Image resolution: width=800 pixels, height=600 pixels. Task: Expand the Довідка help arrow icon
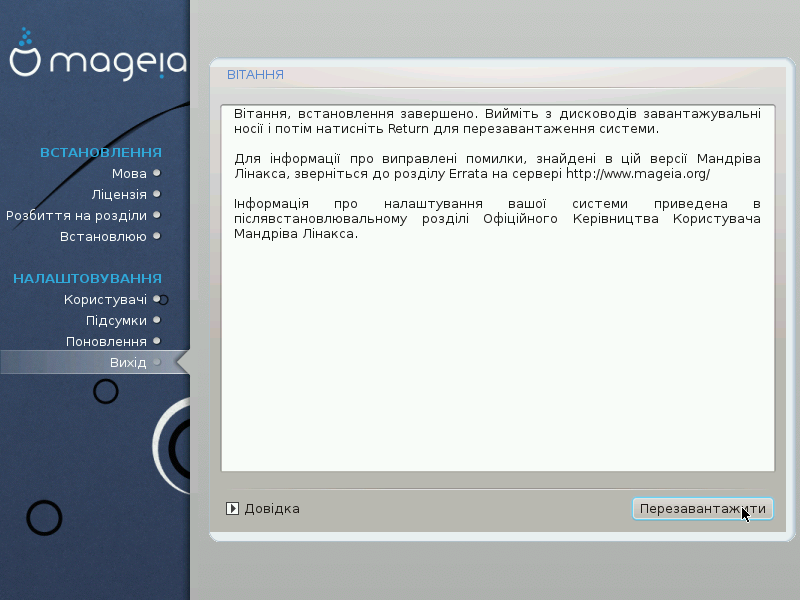coord(232,509)
